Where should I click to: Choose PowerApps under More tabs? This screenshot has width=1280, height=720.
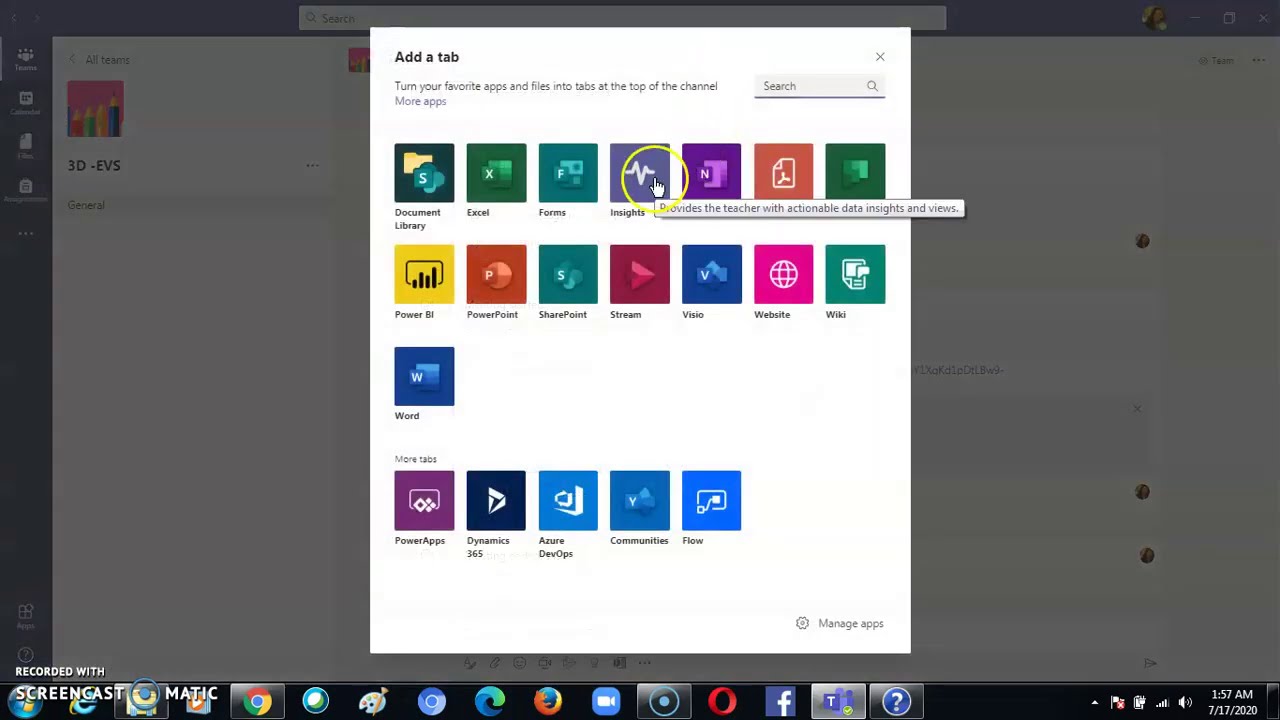tap(424, 500)
